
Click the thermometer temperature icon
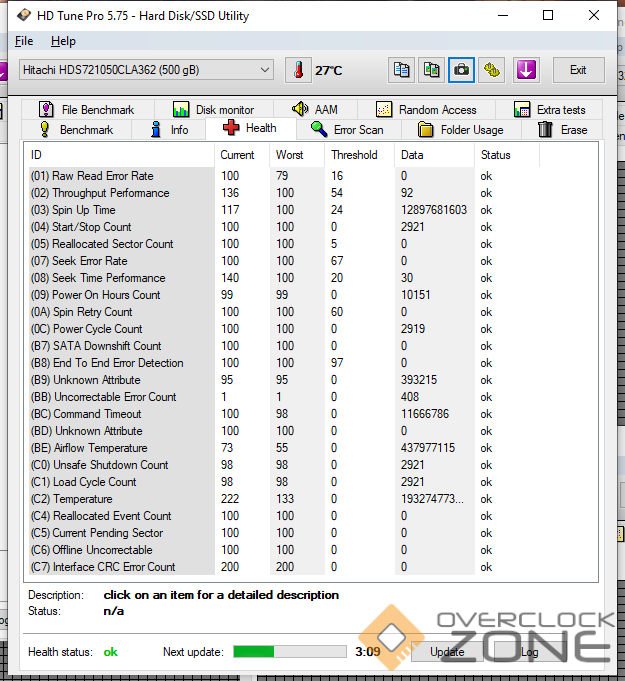click(298, 70)
